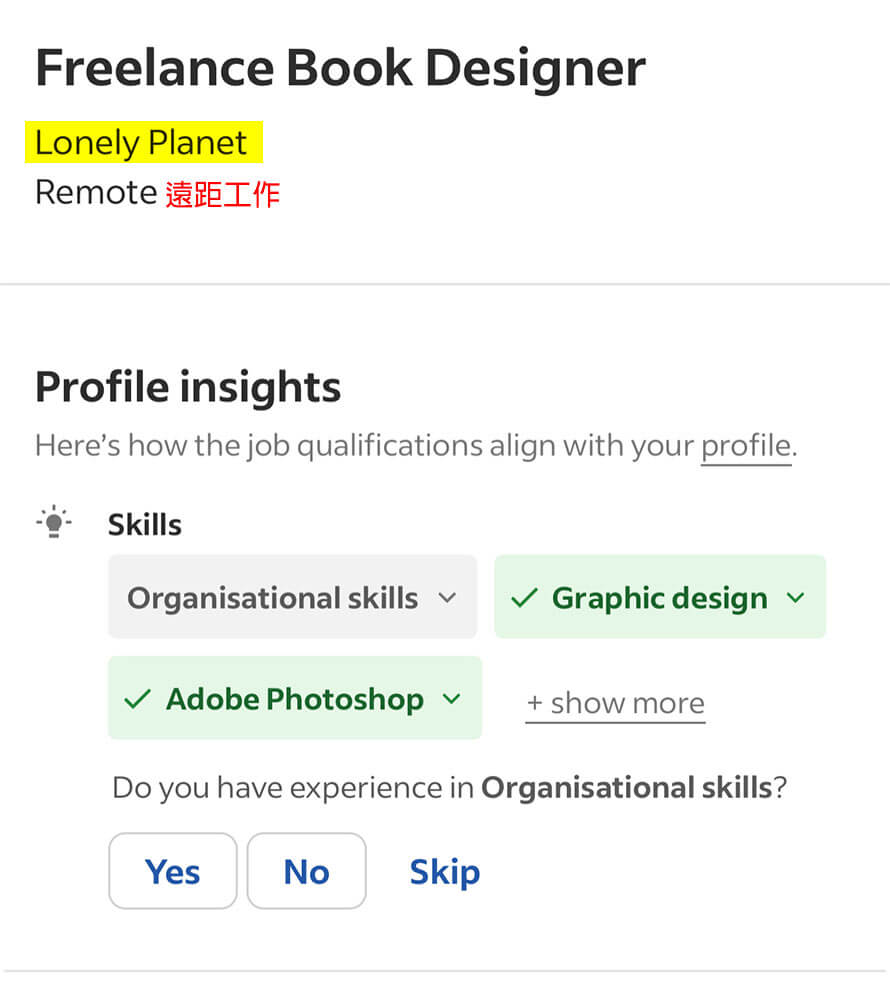Click the Profile insights heading

(188, 387)
